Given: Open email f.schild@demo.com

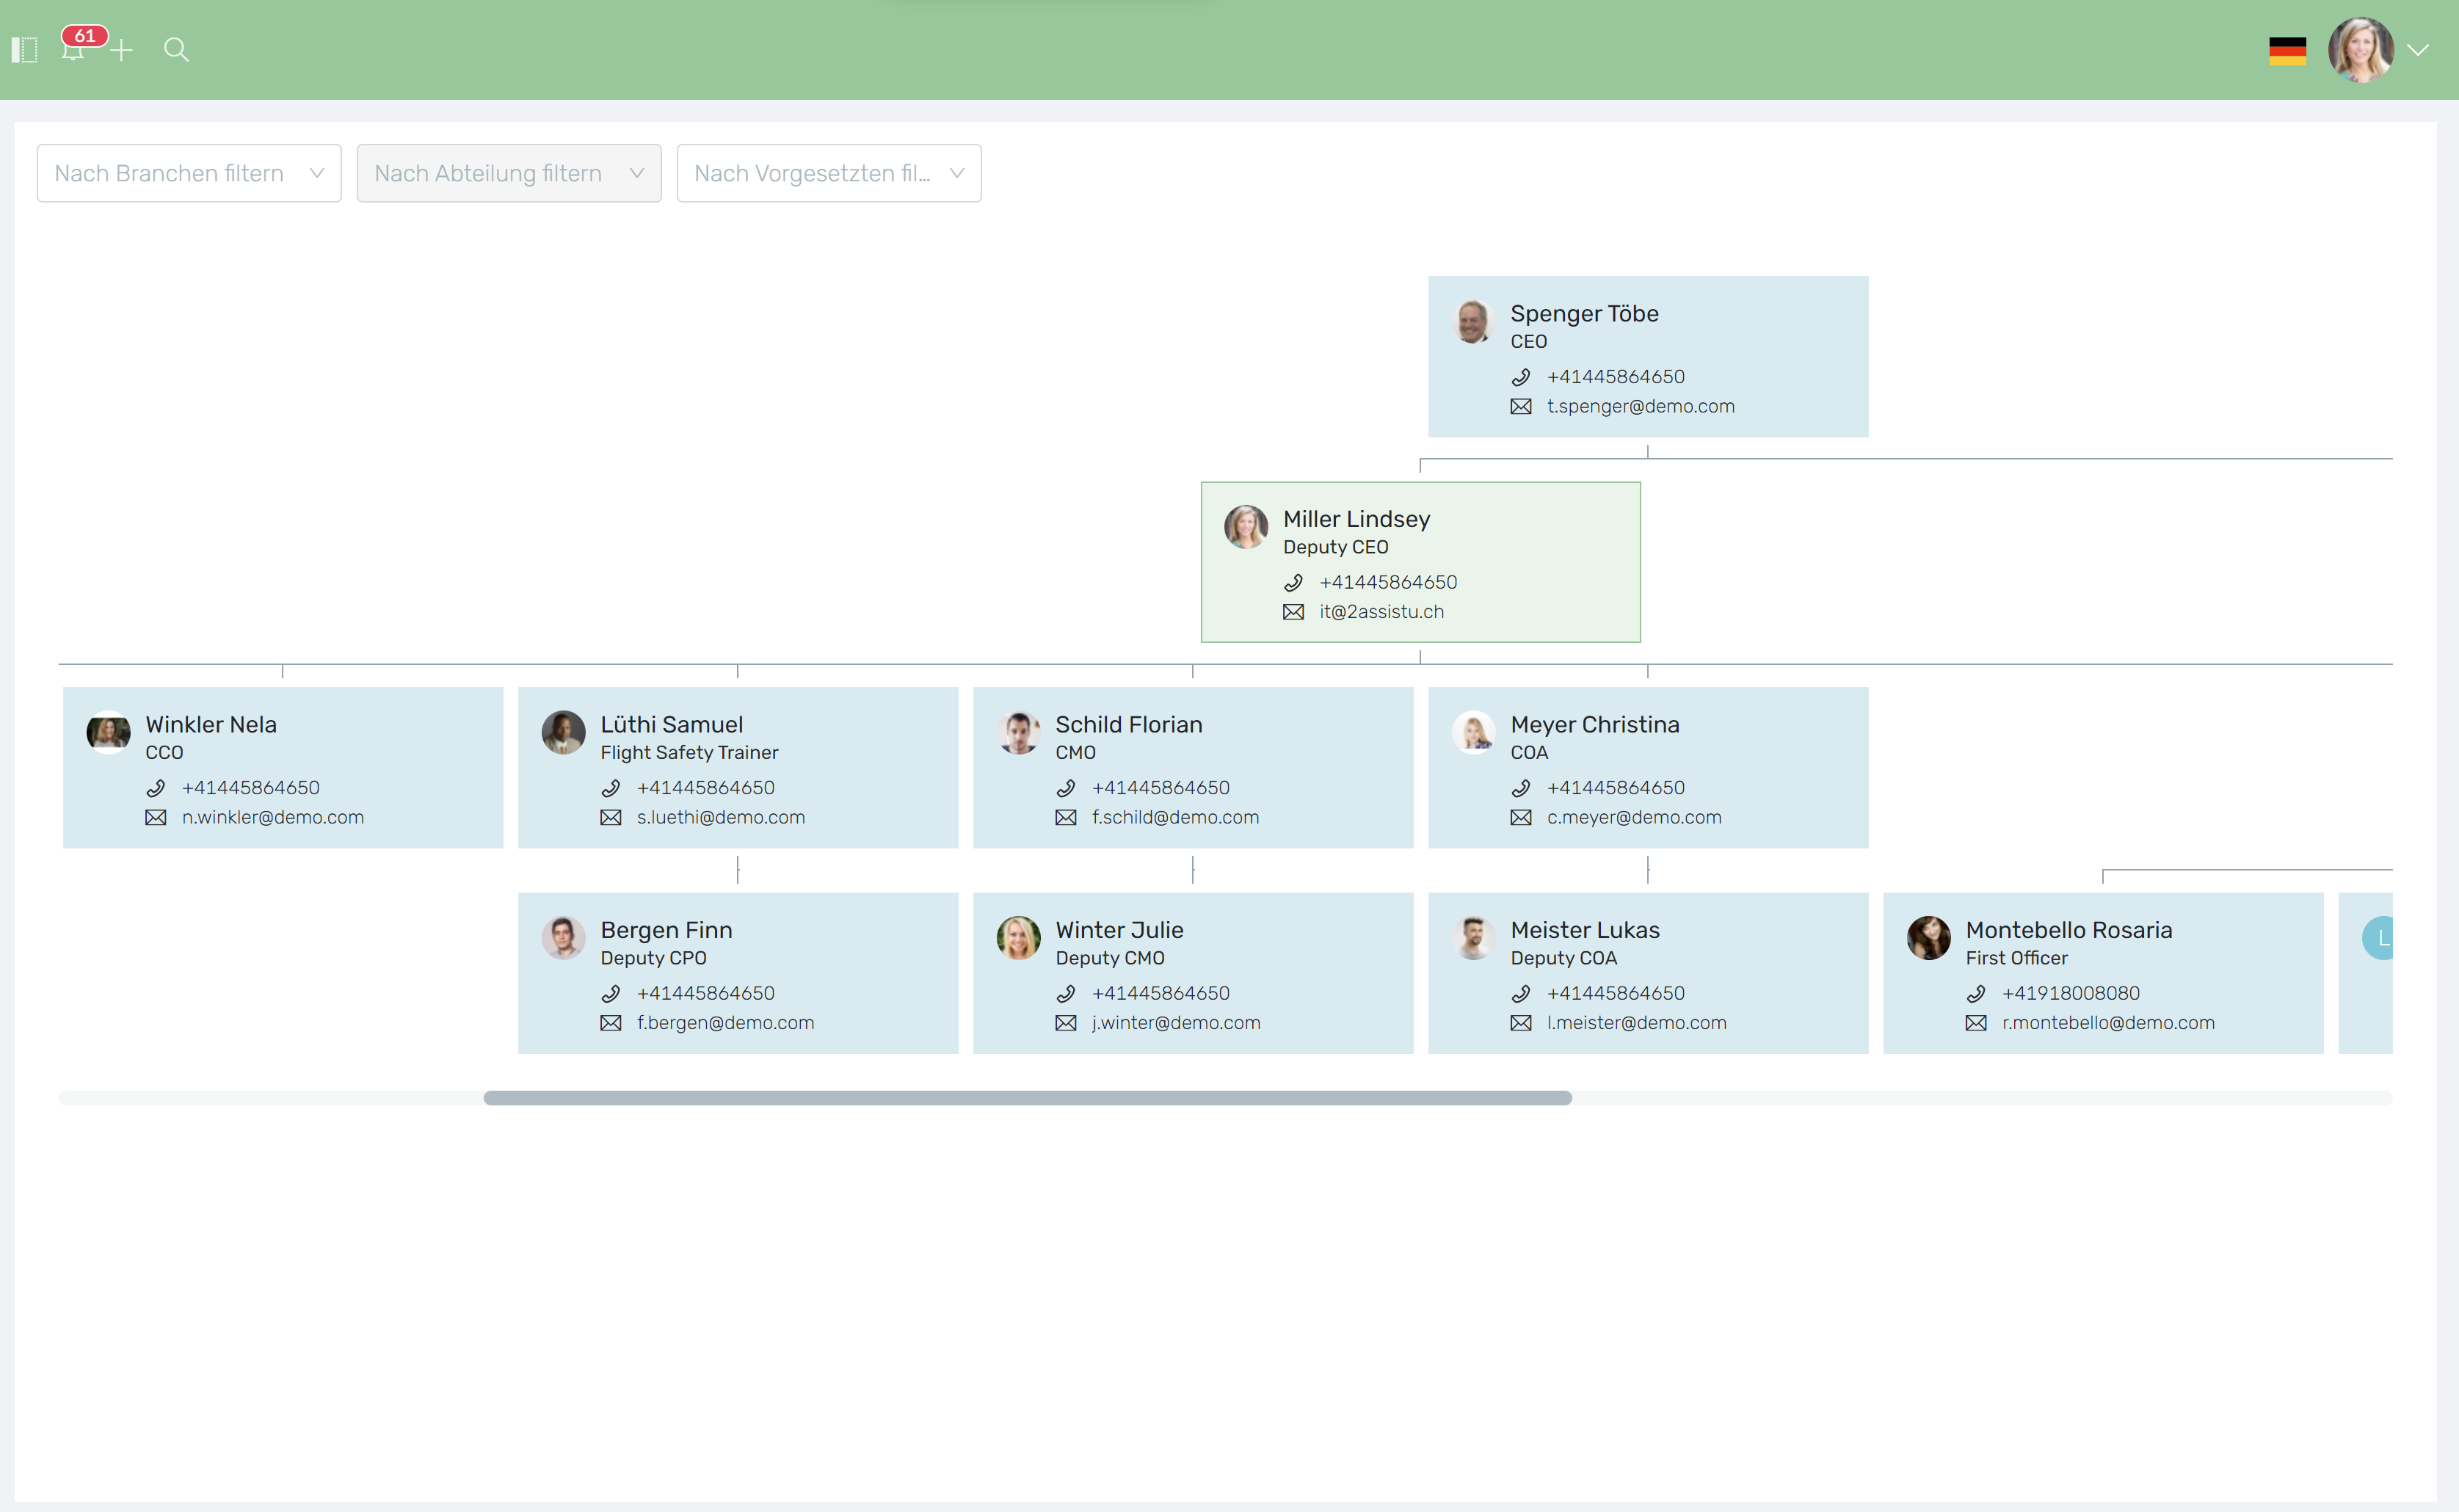Looking at the screenshot, I should click(1175, 818).
